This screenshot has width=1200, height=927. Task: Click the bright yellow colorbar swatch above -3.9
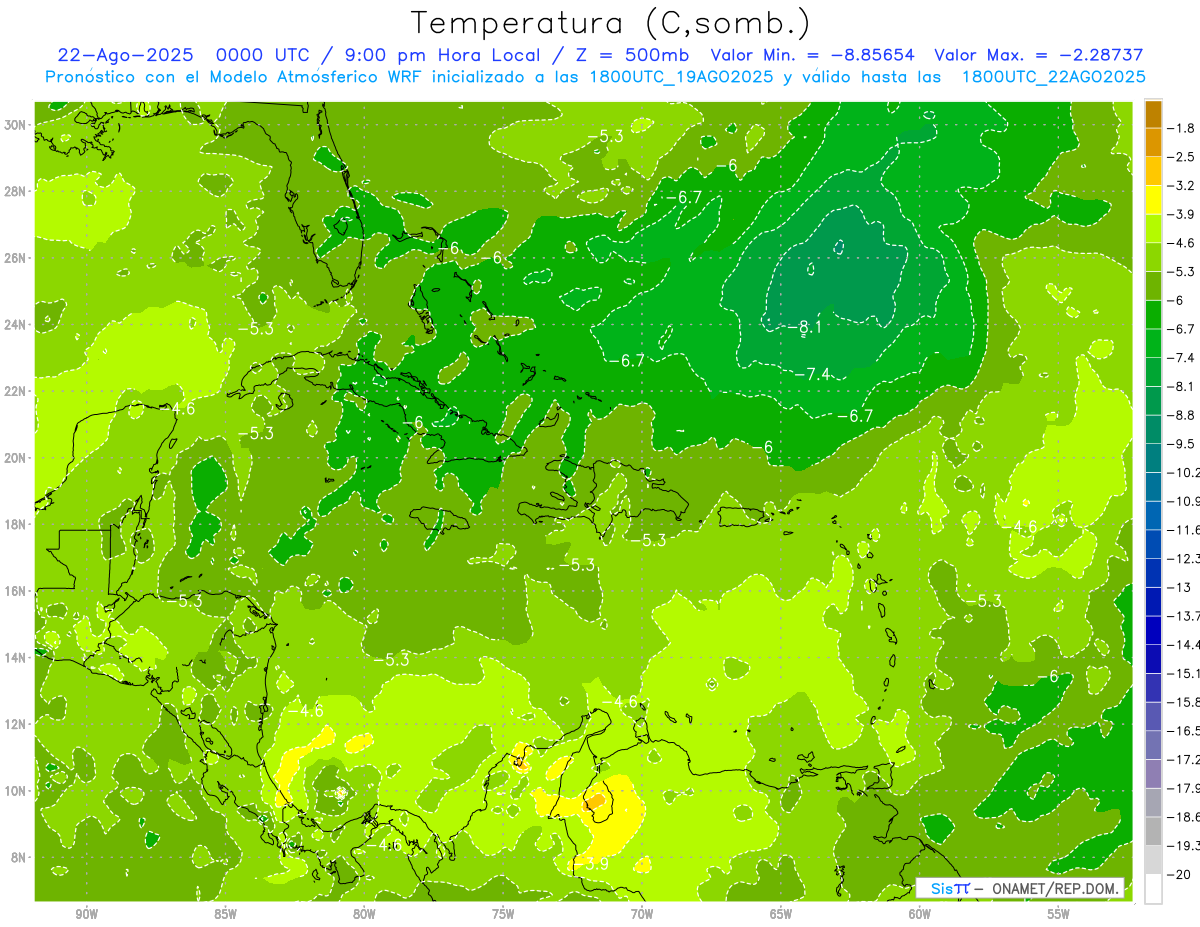tap(1153, 200)
